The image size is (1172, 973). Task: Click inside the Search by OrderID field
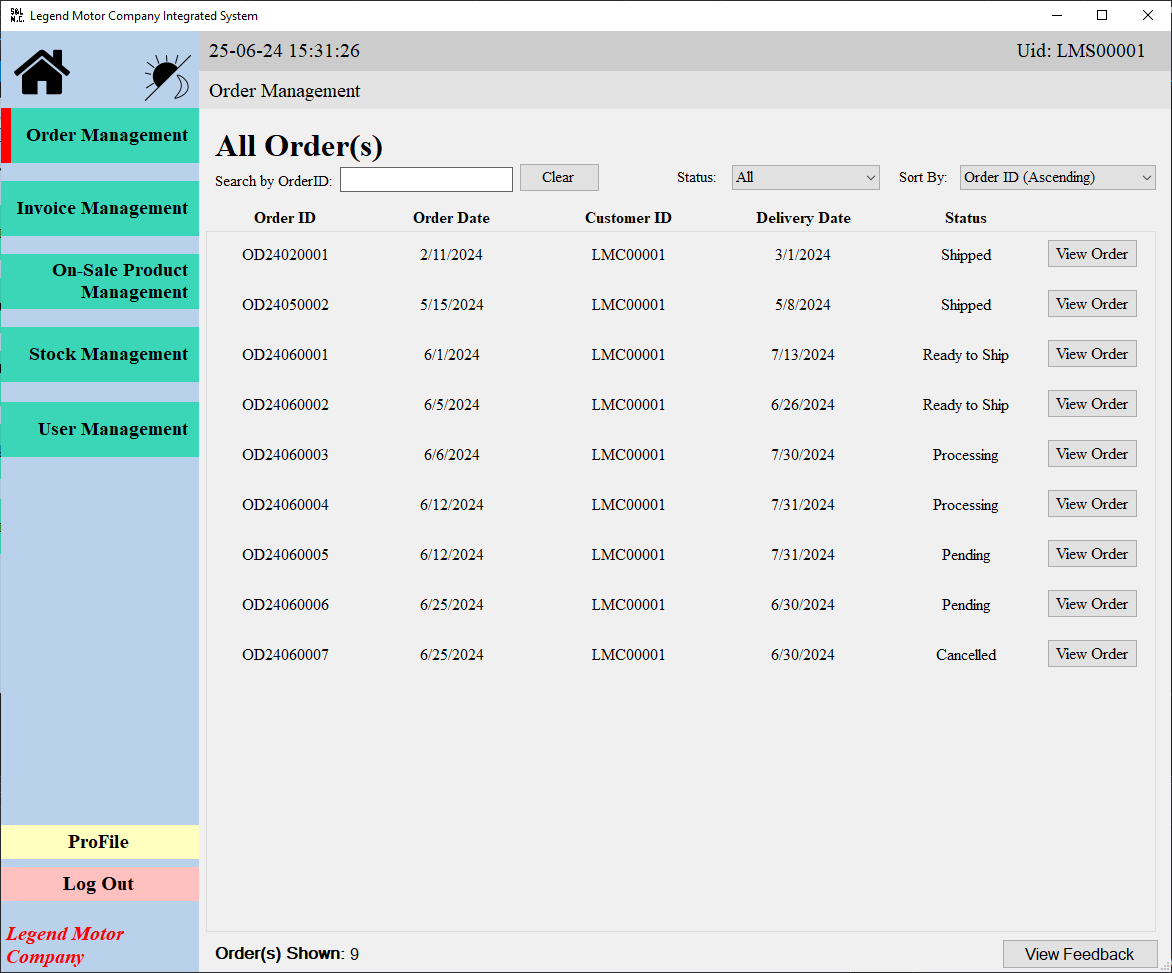coord(426,178)
